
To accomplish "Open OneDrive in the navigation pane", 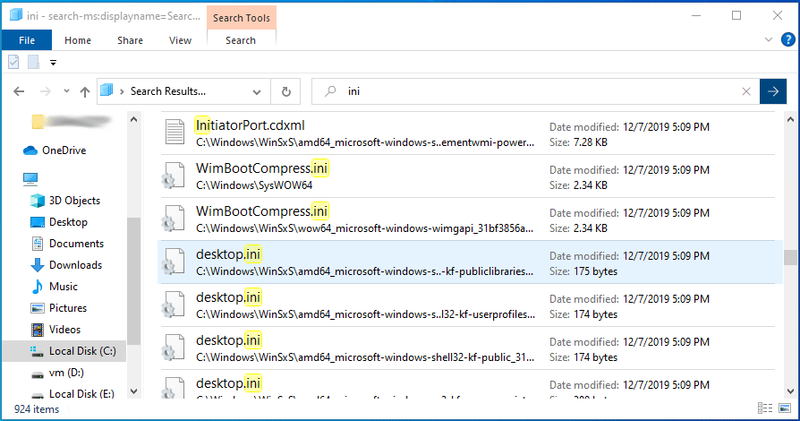I will pyautogui.click(x=64, y=151).
